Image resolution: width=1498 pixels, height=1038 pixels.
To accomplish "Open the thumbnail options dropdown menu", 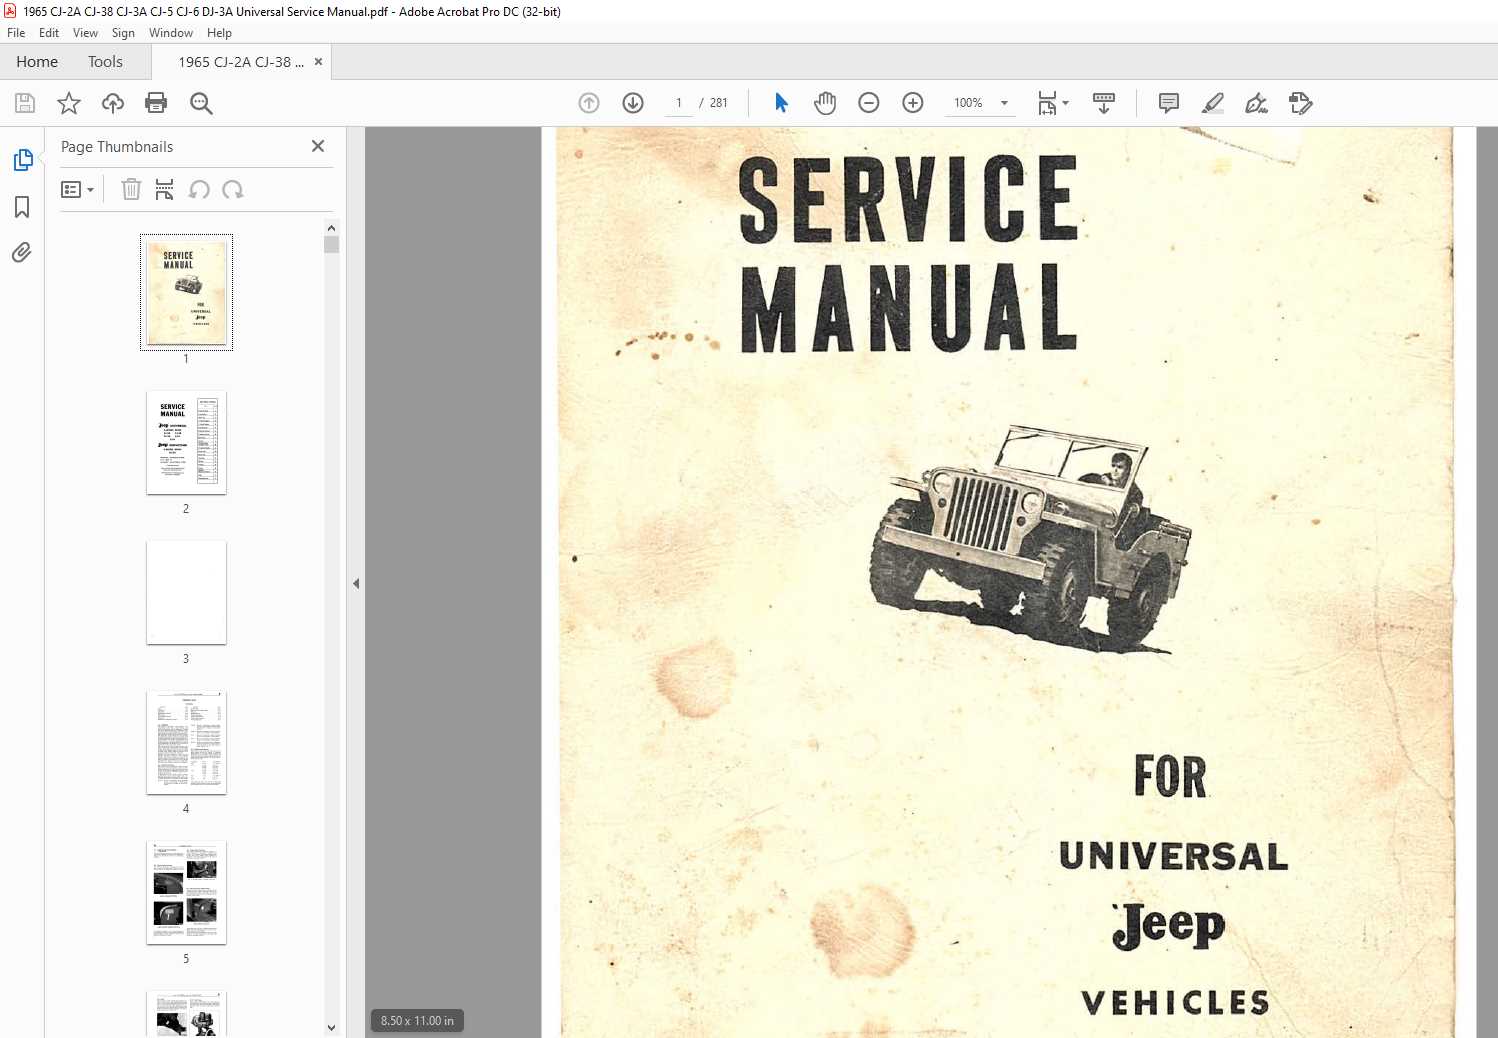I will pyautogui.click(x=78, y=189).
